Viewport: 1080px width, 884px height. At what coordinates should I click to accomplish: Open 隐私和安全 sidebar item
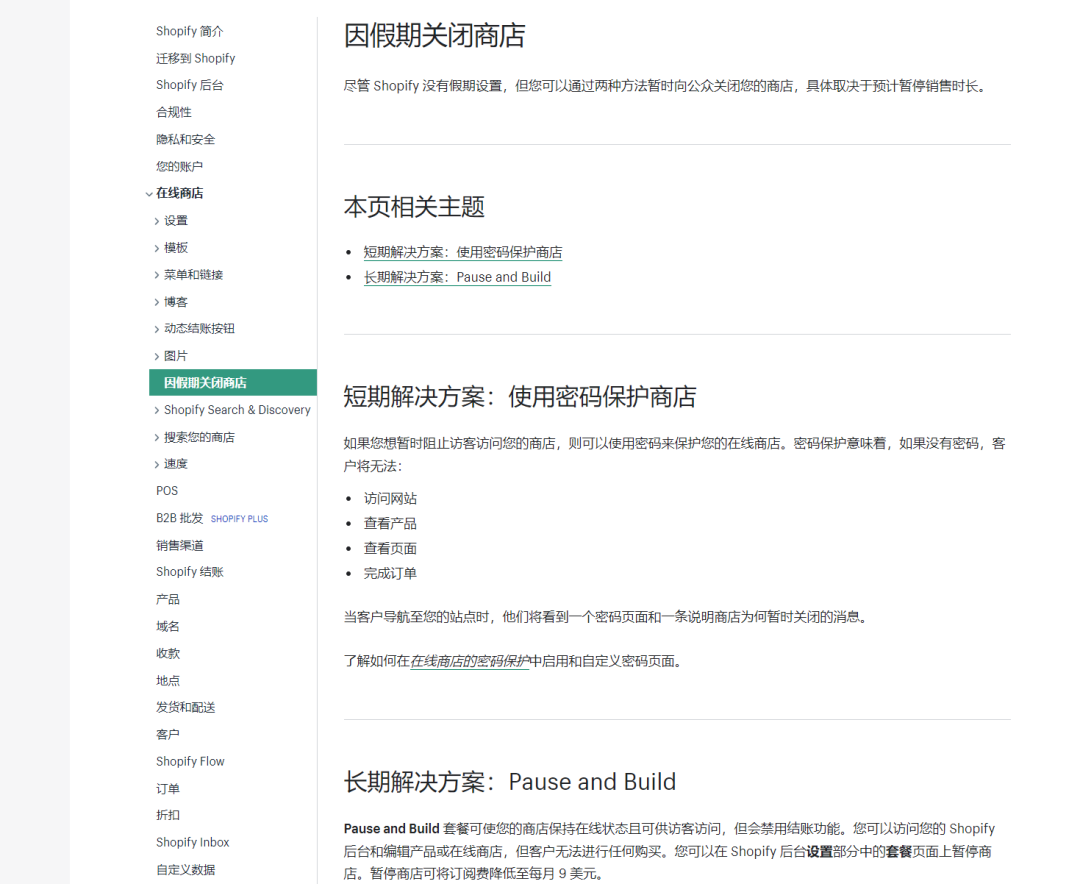point(185,139)
